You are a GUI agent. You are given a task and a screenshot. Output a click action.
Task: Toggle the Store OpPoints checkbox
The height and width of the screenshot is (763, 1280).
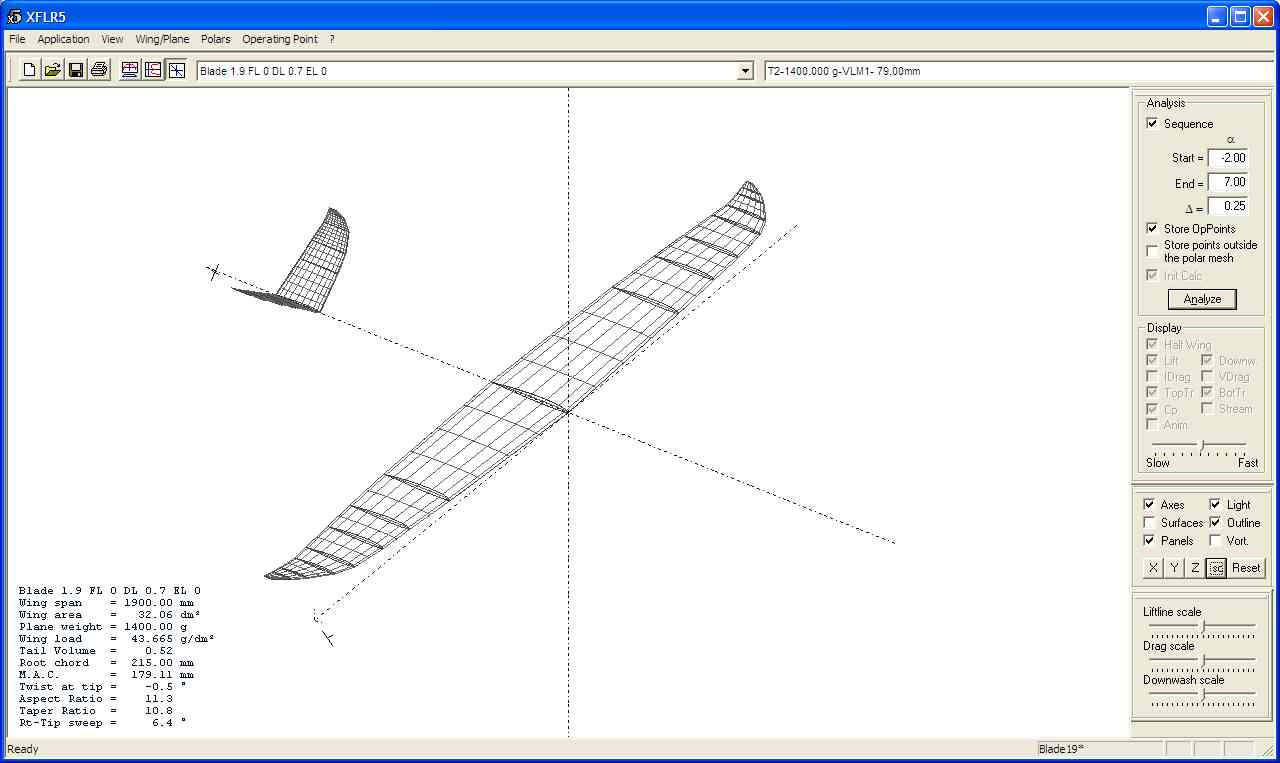point(1152,229)
